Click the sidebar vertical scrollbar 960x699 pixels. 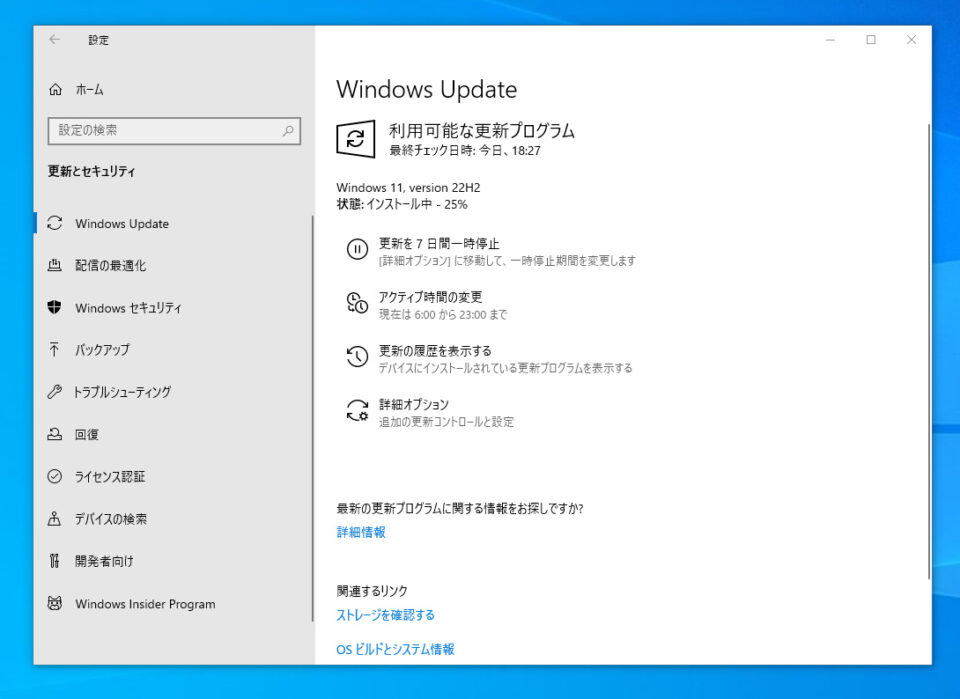(312, 419)
